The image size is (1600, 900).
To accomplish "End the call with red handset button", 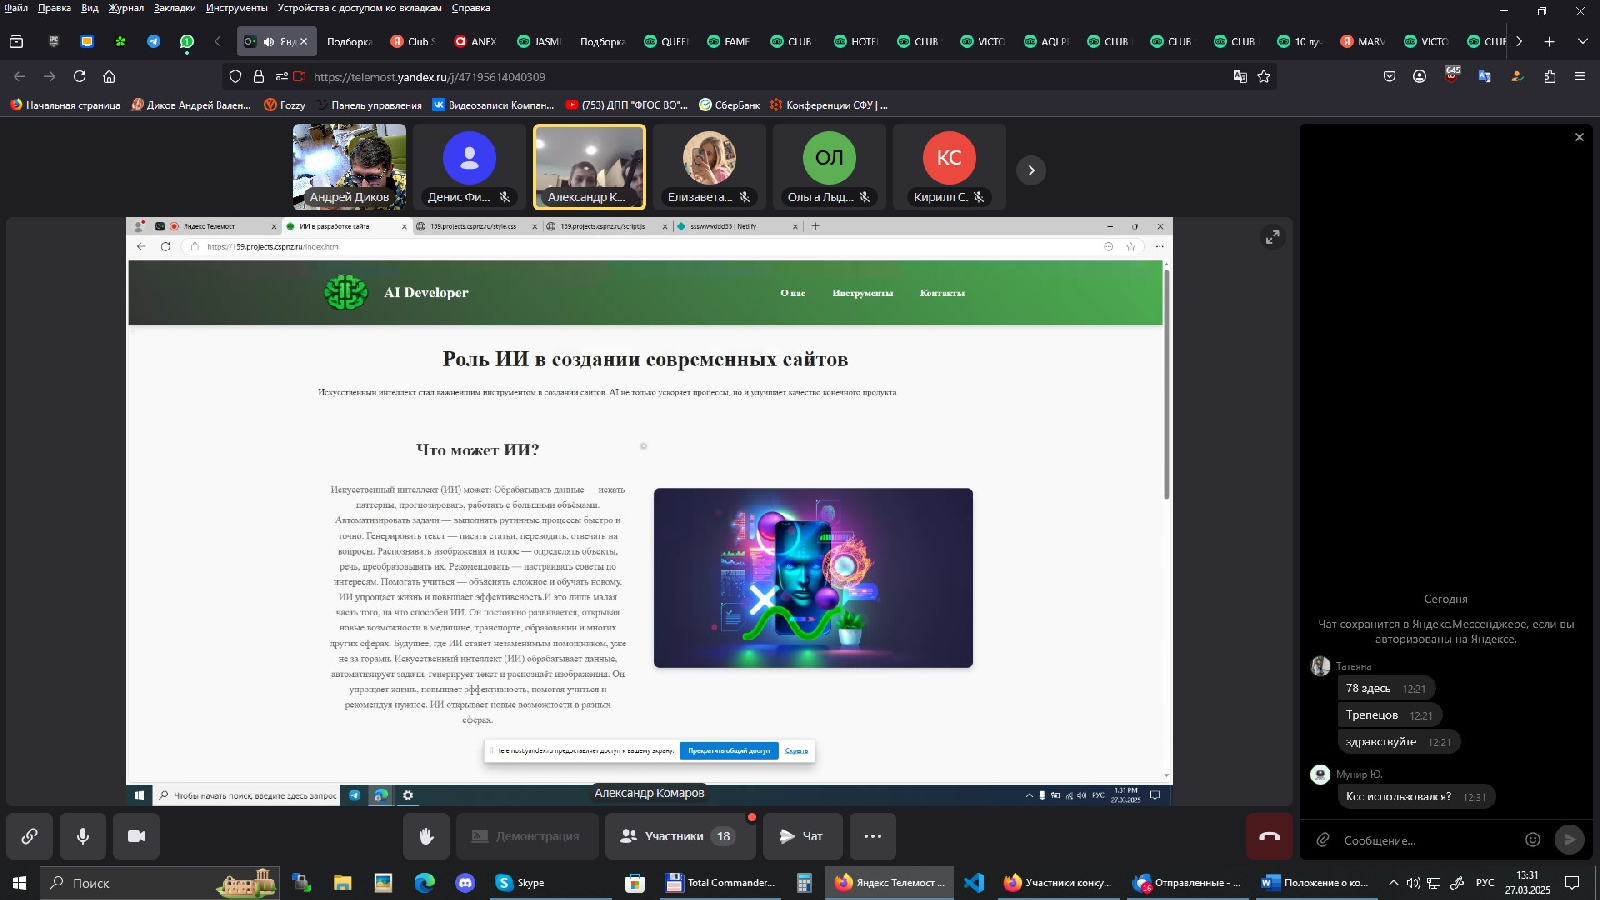I will (x=1268, y=836).
